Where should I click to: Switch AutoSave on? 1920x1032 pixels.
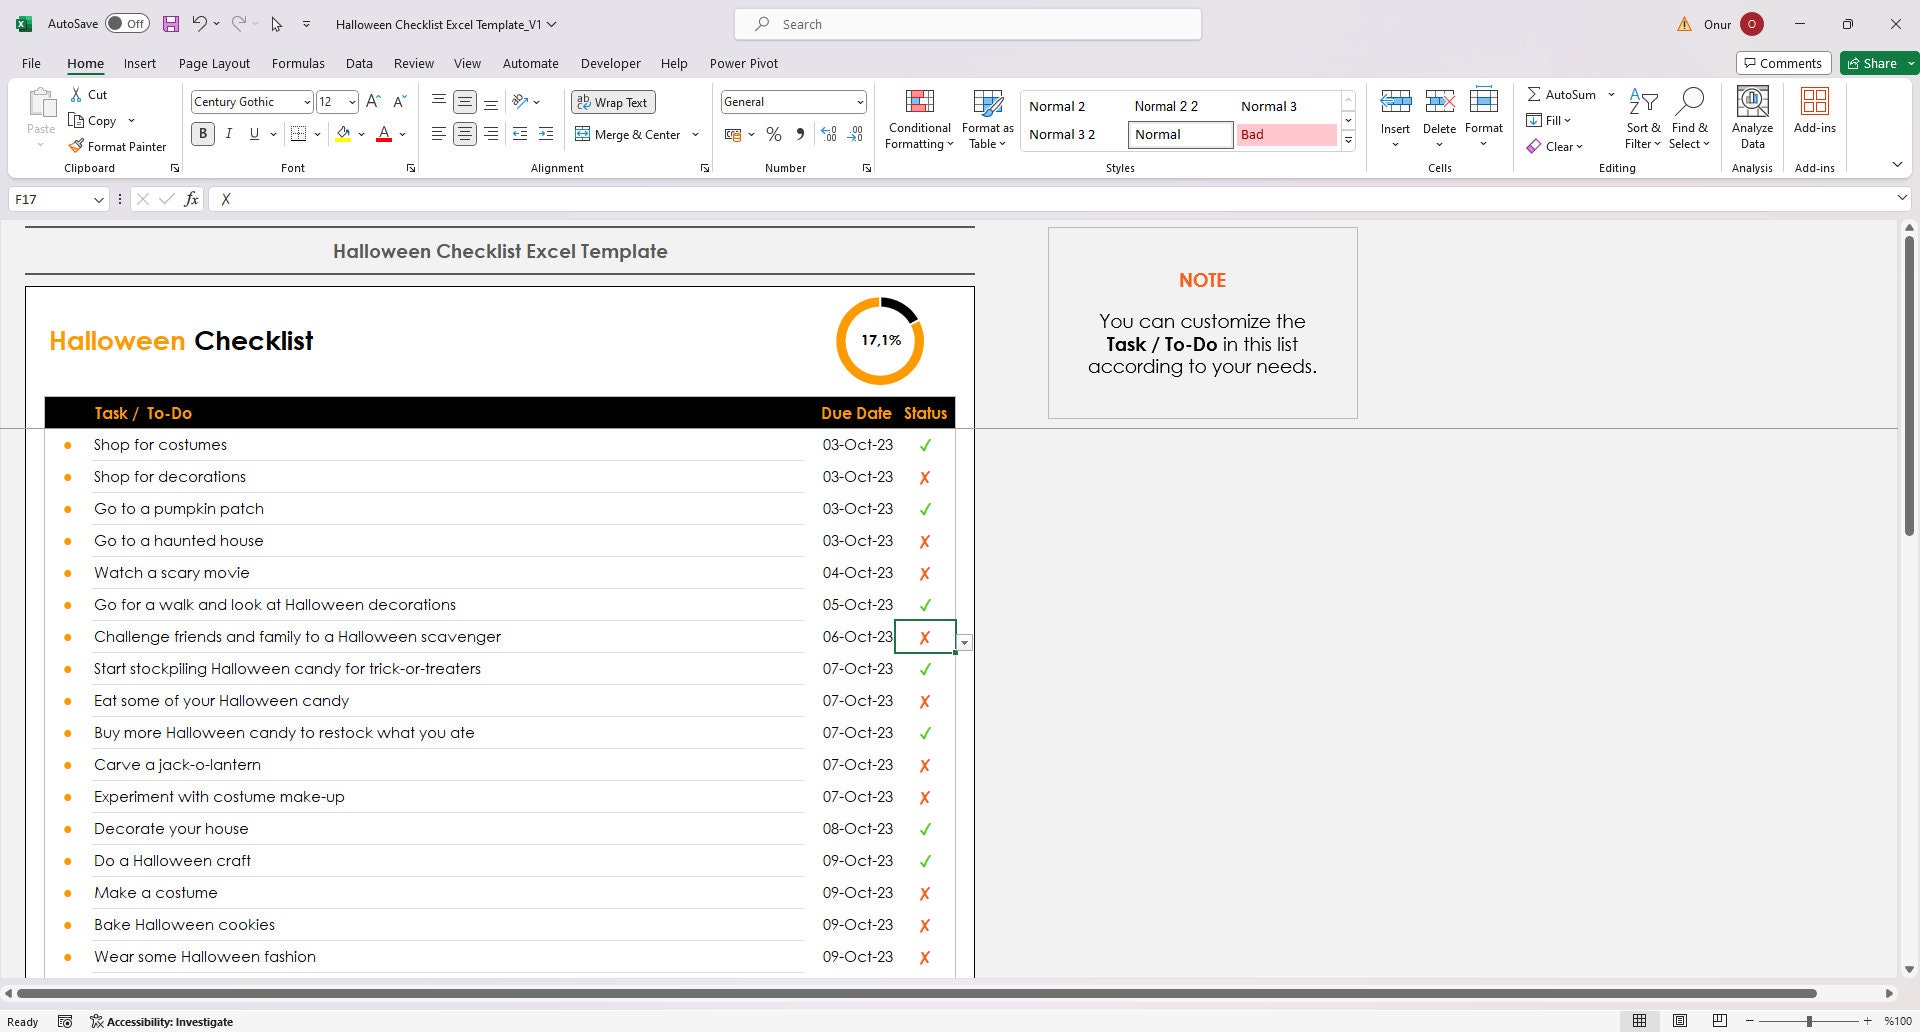click(x=127, y=22)
